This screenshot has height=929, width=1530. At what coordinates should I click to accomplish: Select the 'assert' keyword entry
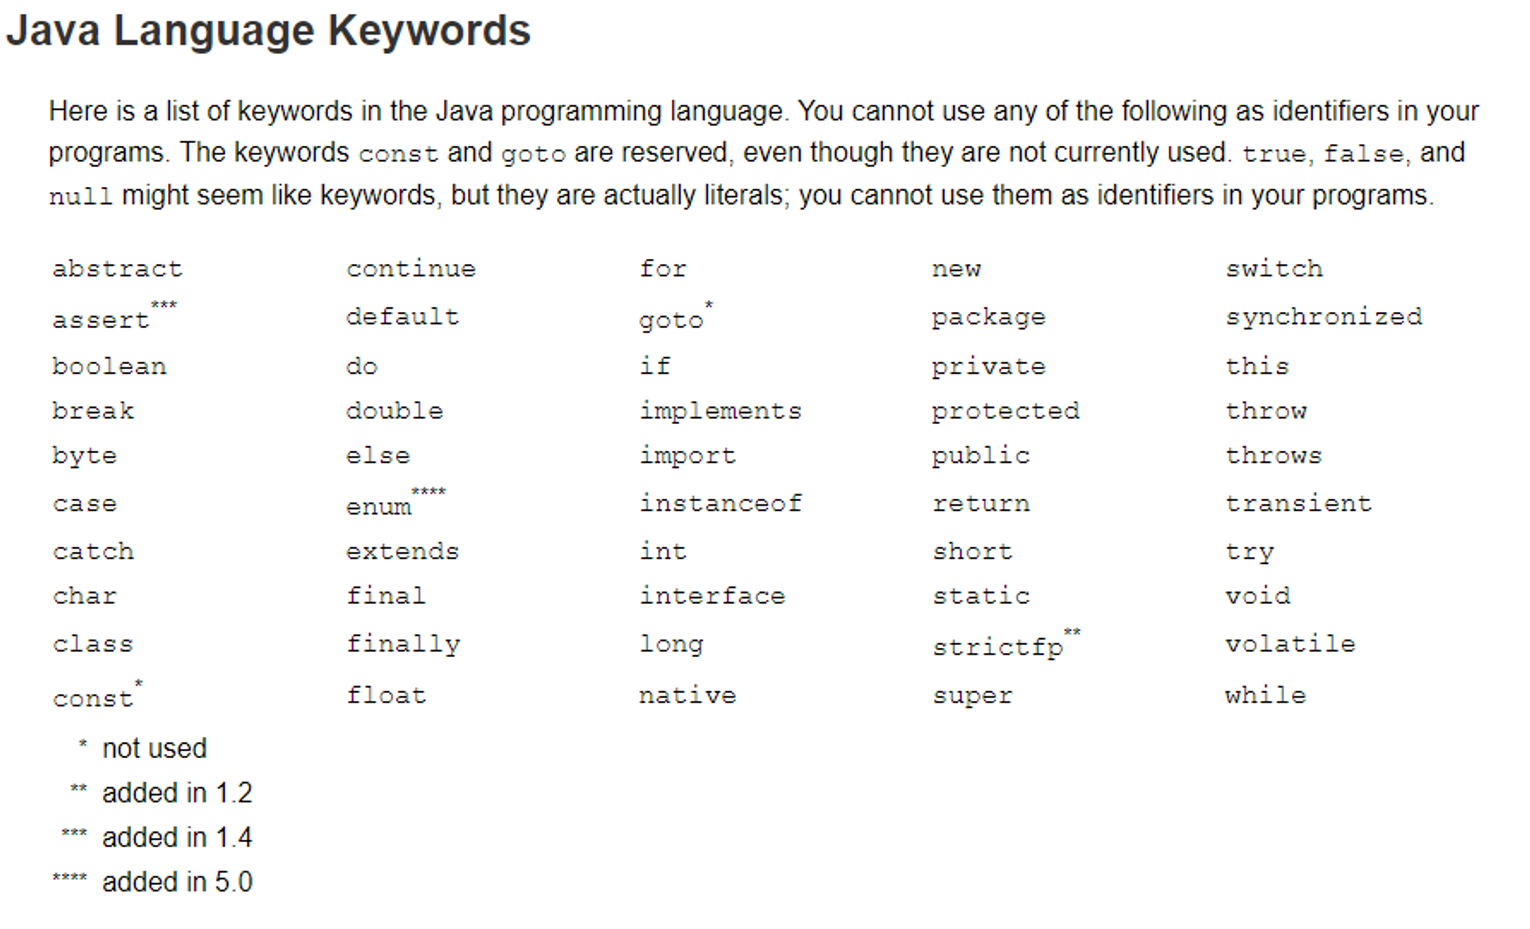click(x=101, y=320)
